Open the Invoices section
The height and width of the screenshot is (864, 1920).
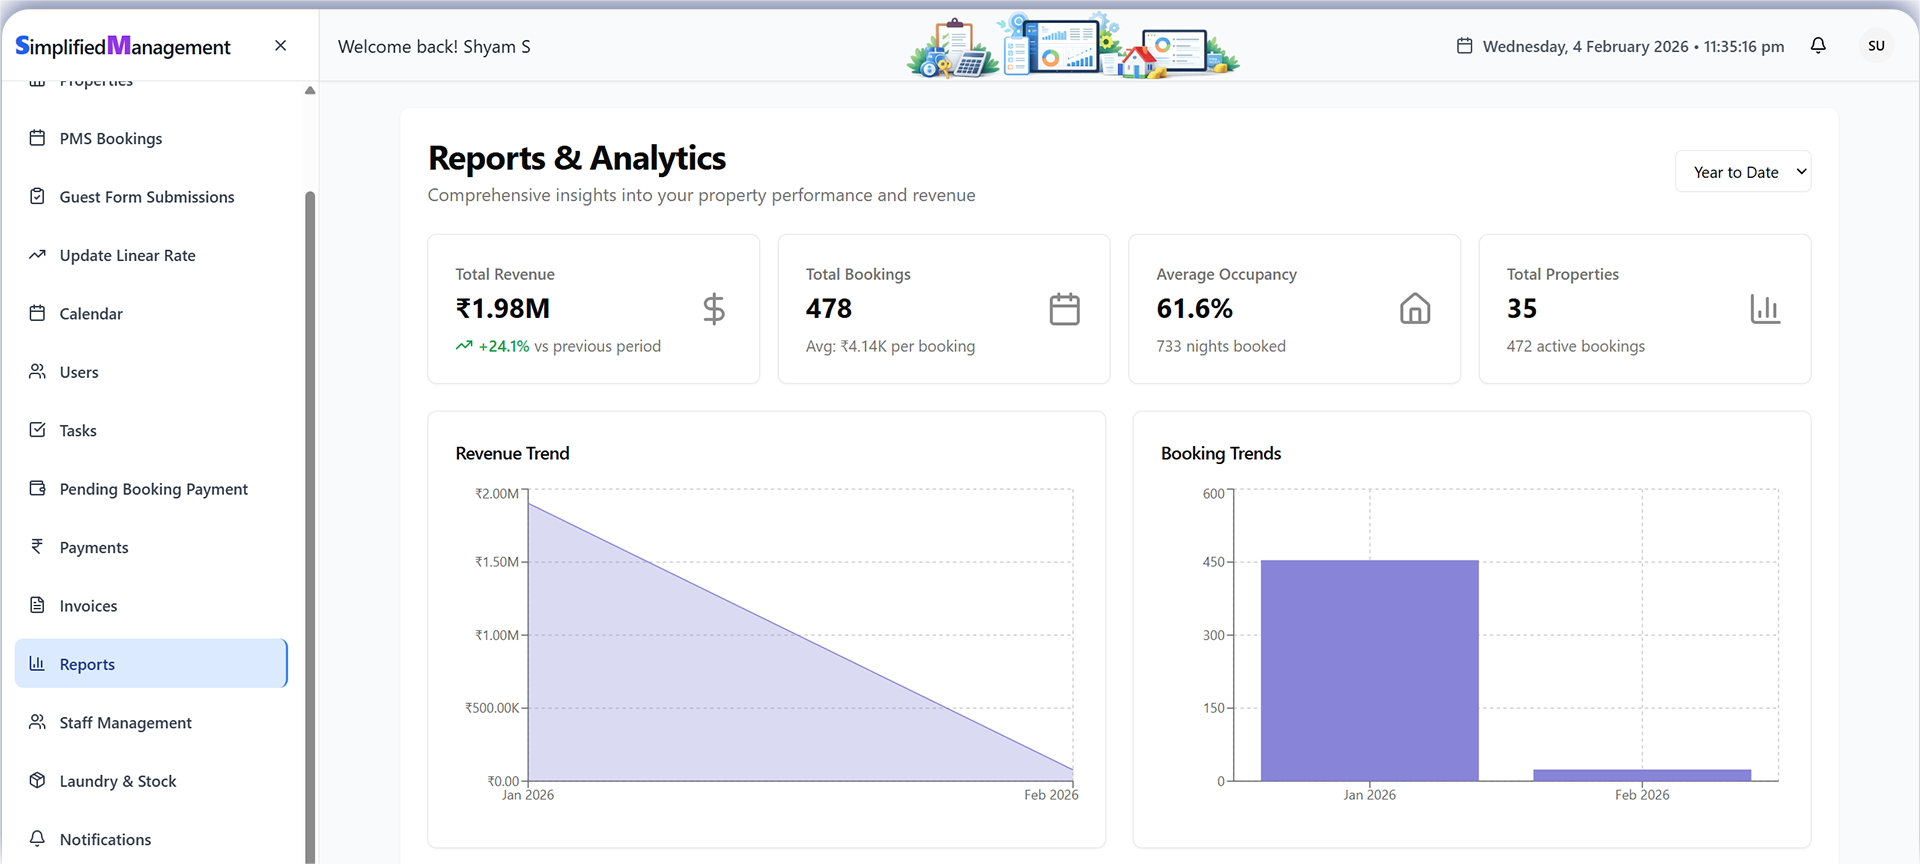tap(88, 606)
